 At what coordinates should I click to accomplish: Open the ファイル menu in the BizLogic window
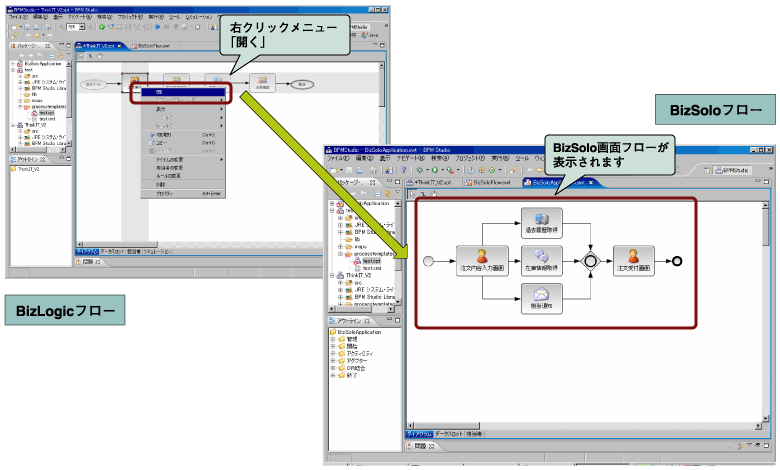click(18, 17)
